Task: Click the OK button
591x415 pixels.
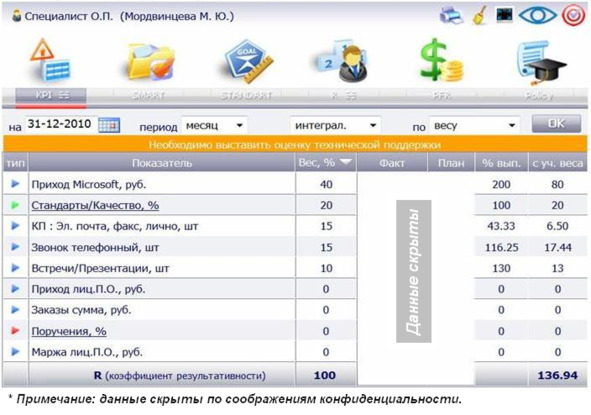Action: [x=556, y=124]
